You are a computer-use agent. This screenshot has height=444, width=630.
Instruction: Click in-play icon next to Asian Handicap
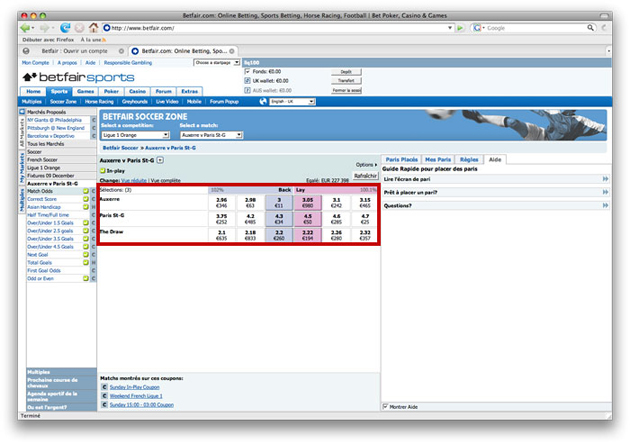pyautogui.click(x=86, y=207)
